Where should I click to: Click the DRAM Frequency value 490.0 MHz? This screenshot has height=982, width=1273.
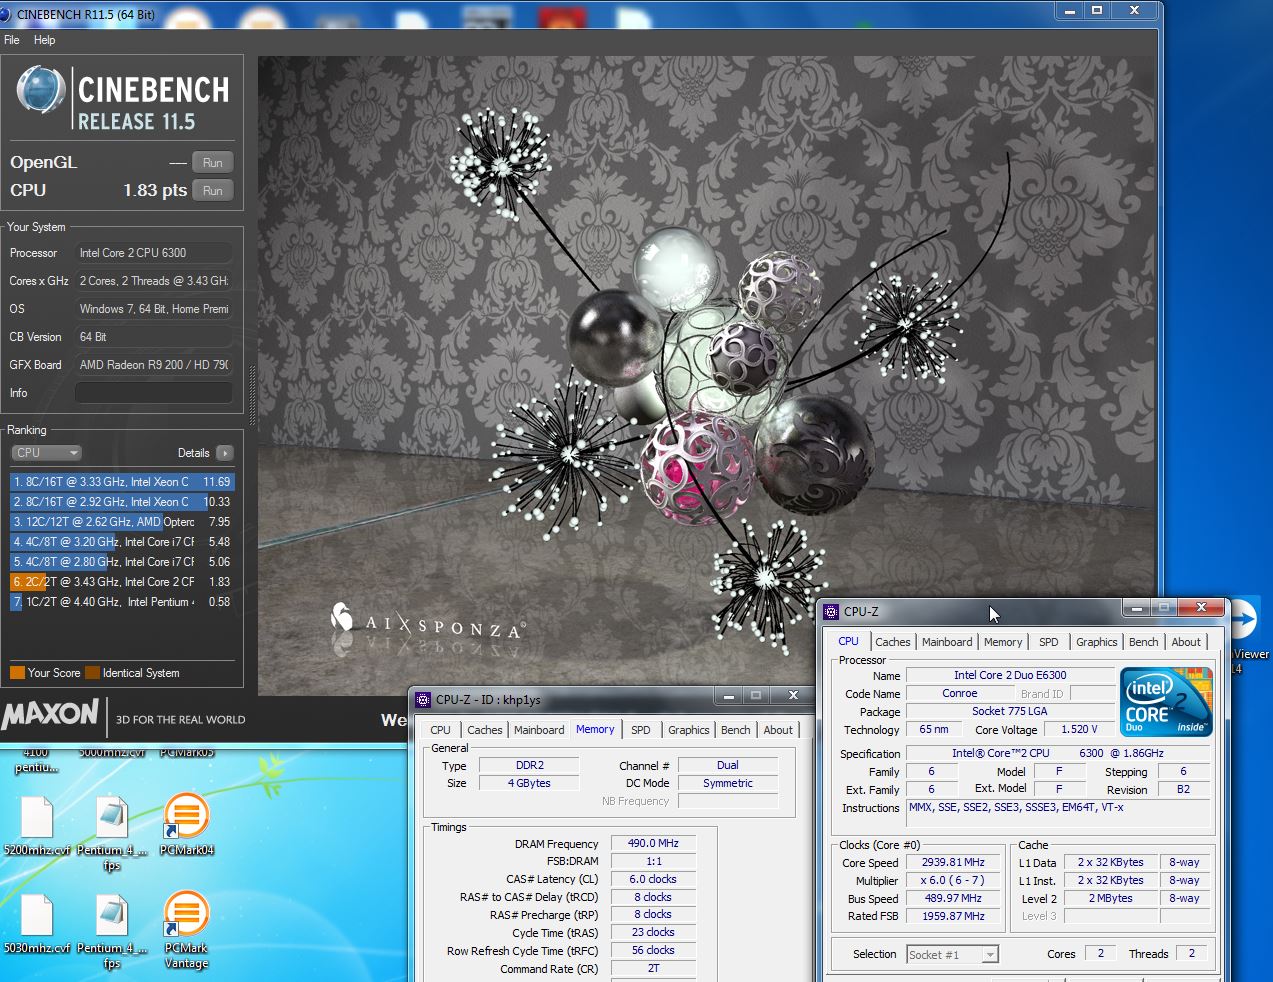(x=653, y=843)
